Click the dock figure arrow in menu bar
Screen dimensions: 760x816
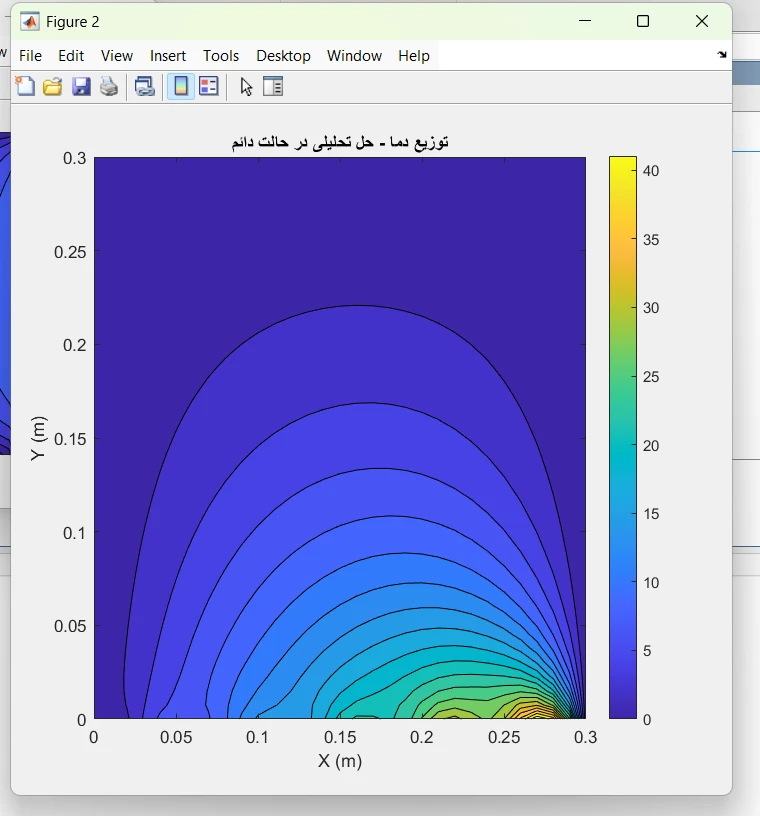click(722, 56)
